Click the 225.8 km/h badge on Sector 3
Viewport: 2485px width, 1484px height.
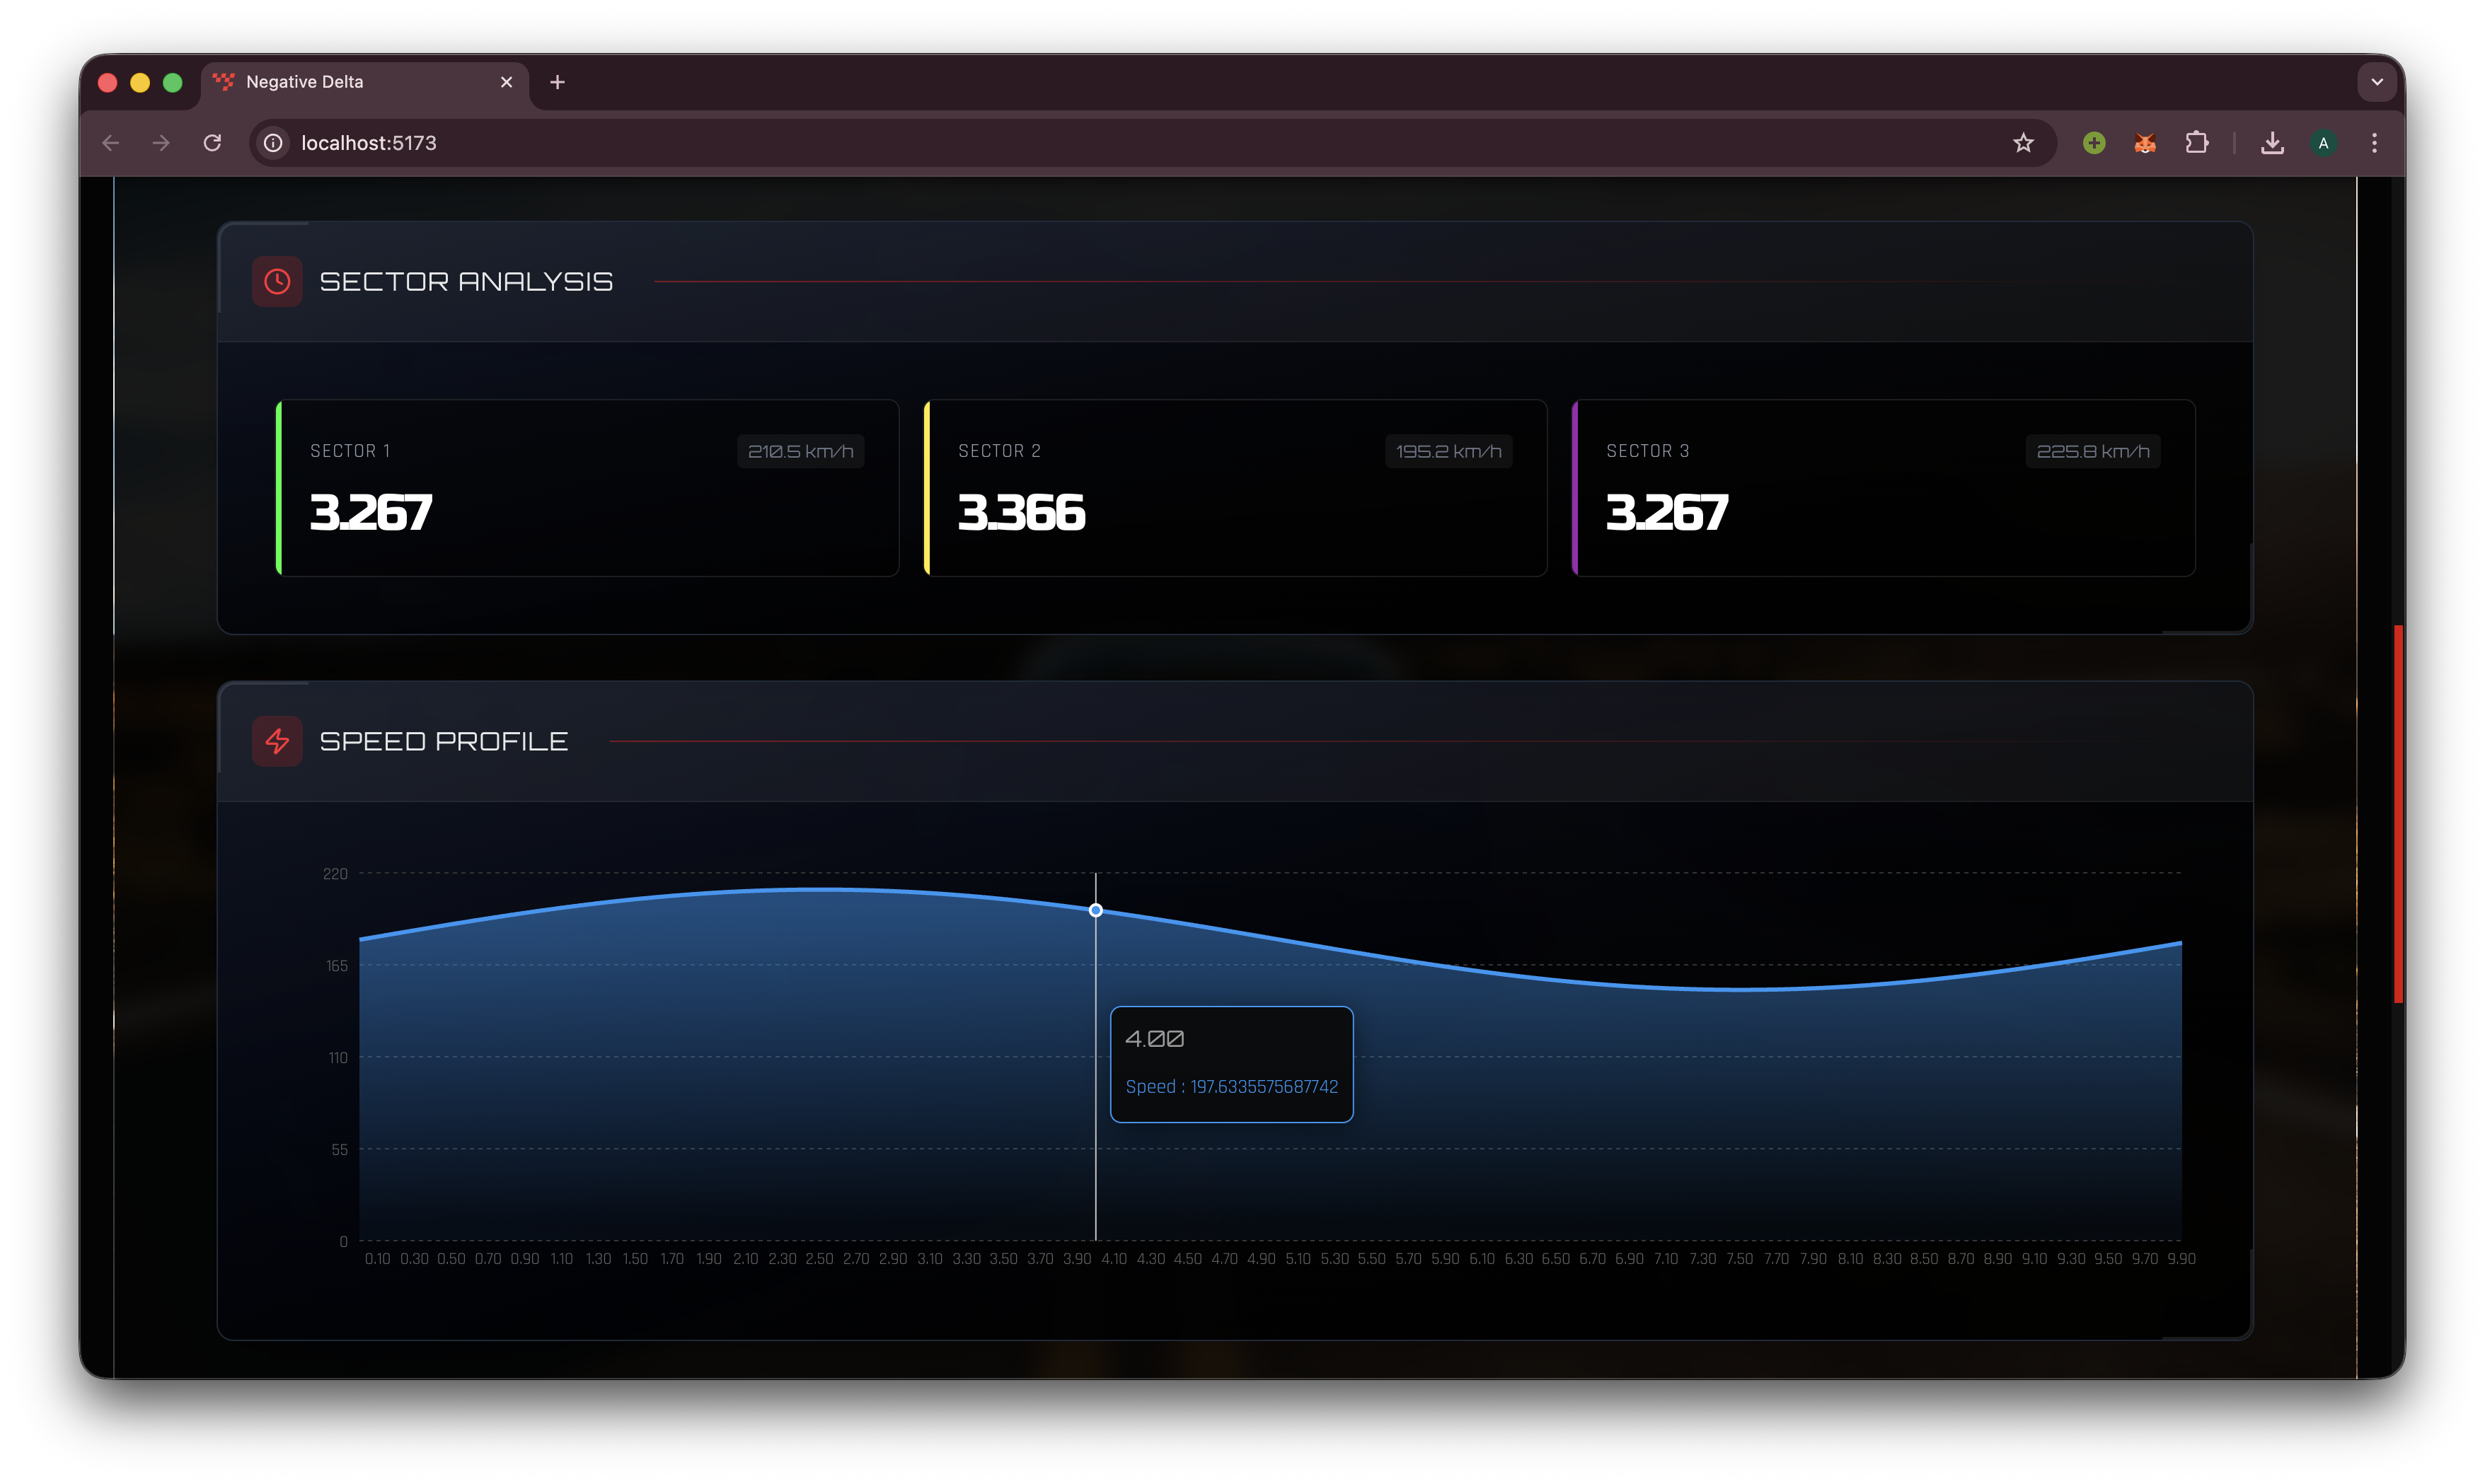tap(2092, 451)
